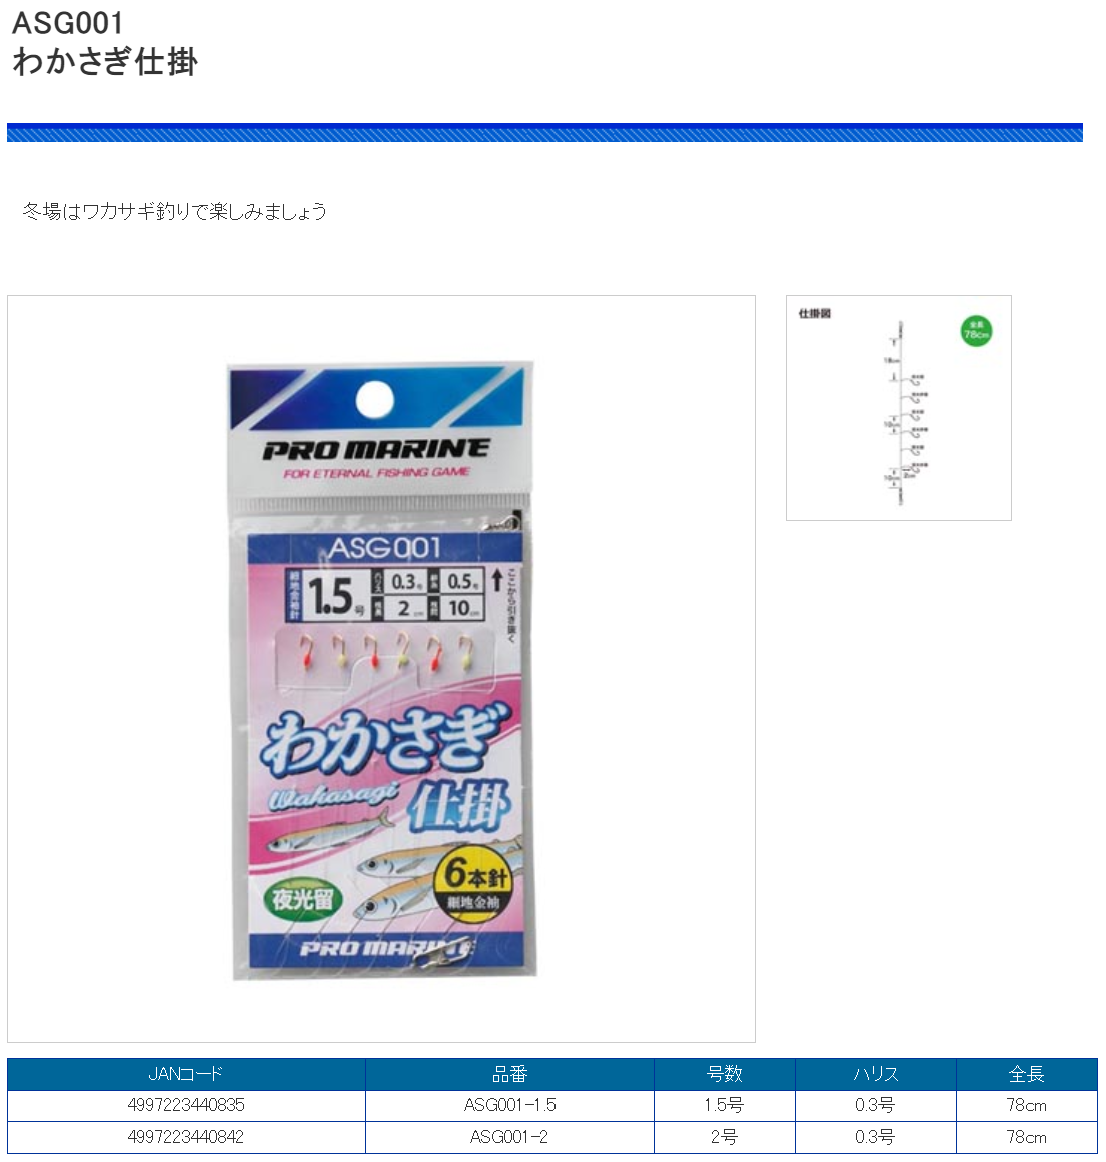The width and height of the screenshot is (1106, 1162).
Task: Click product number ASG001-2 cell
Action: (x=509, y=1137)
